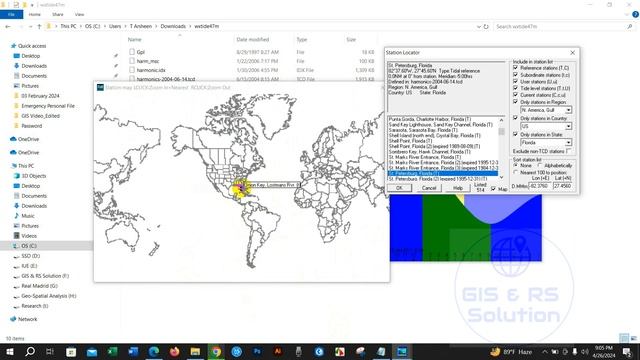Open Word from the taskbar
This screenshot has height=360, width=640.
coord(133,351)
